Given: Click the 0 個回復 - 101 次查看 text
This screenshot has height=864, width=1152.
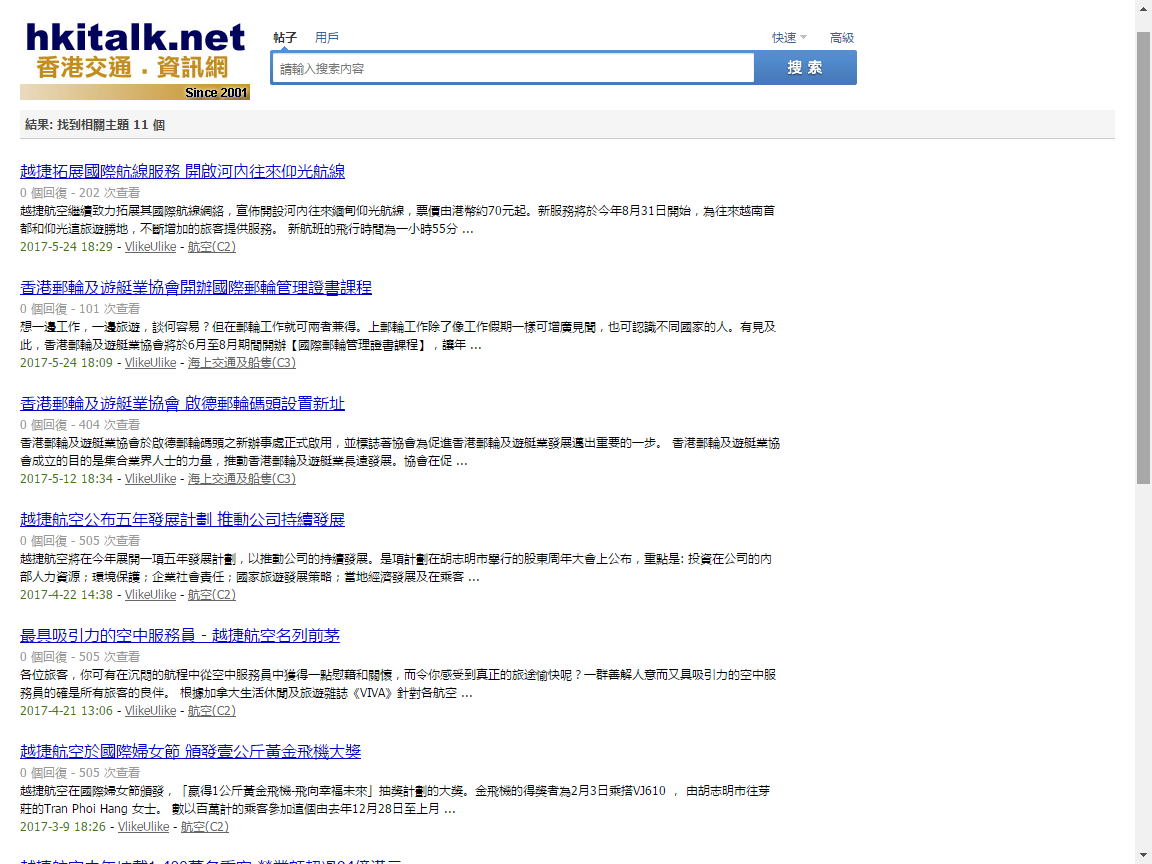Looking at the screenshot, I should (80, 309).
